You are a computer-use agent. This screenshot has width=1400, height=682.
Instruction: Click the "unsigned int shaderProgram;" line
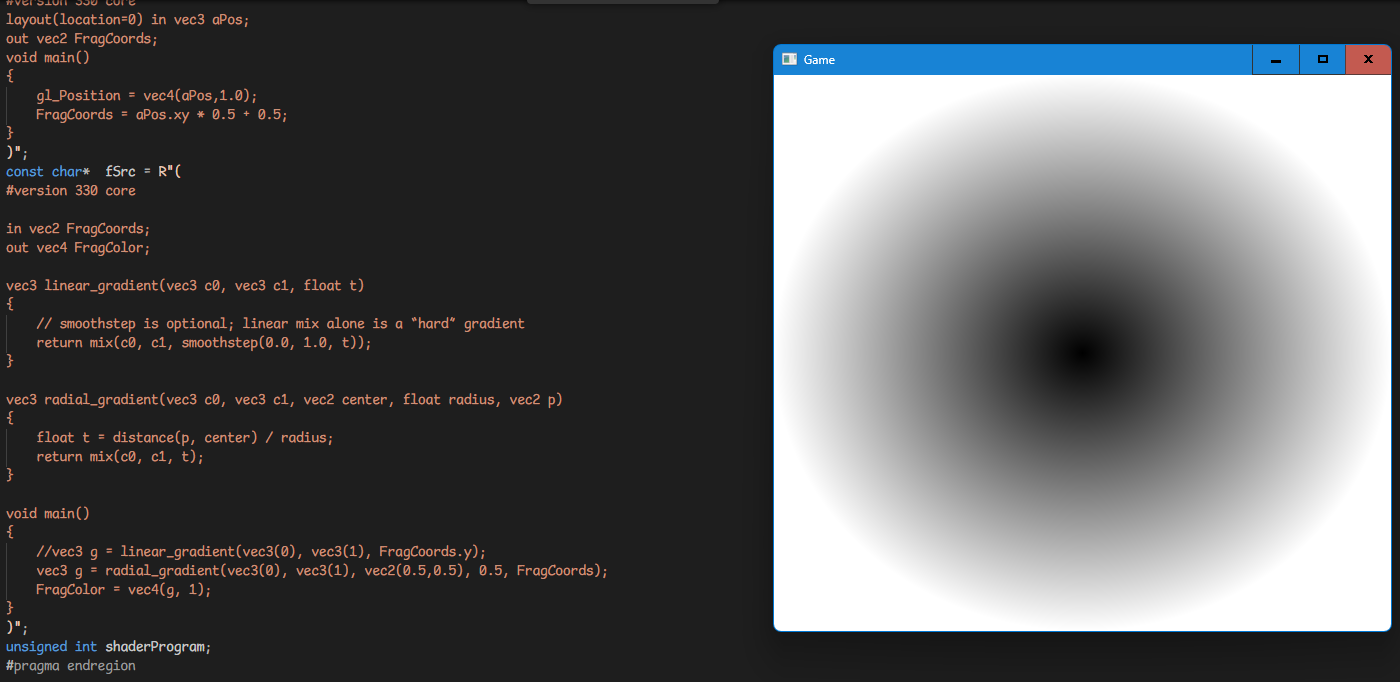click(x=108, y=647)
